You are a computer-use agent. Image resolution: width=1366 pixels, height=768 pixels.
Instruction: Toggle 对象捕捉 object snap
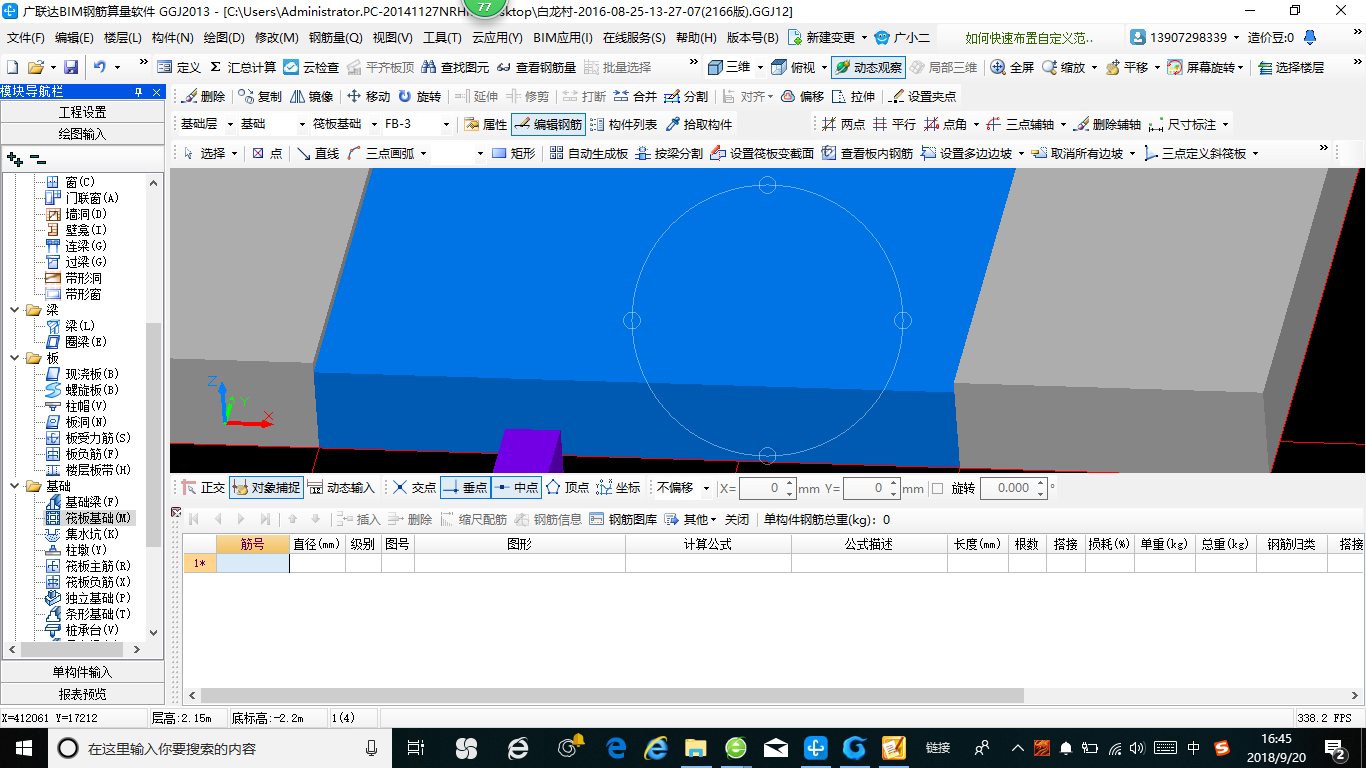(x=265, y=488)
